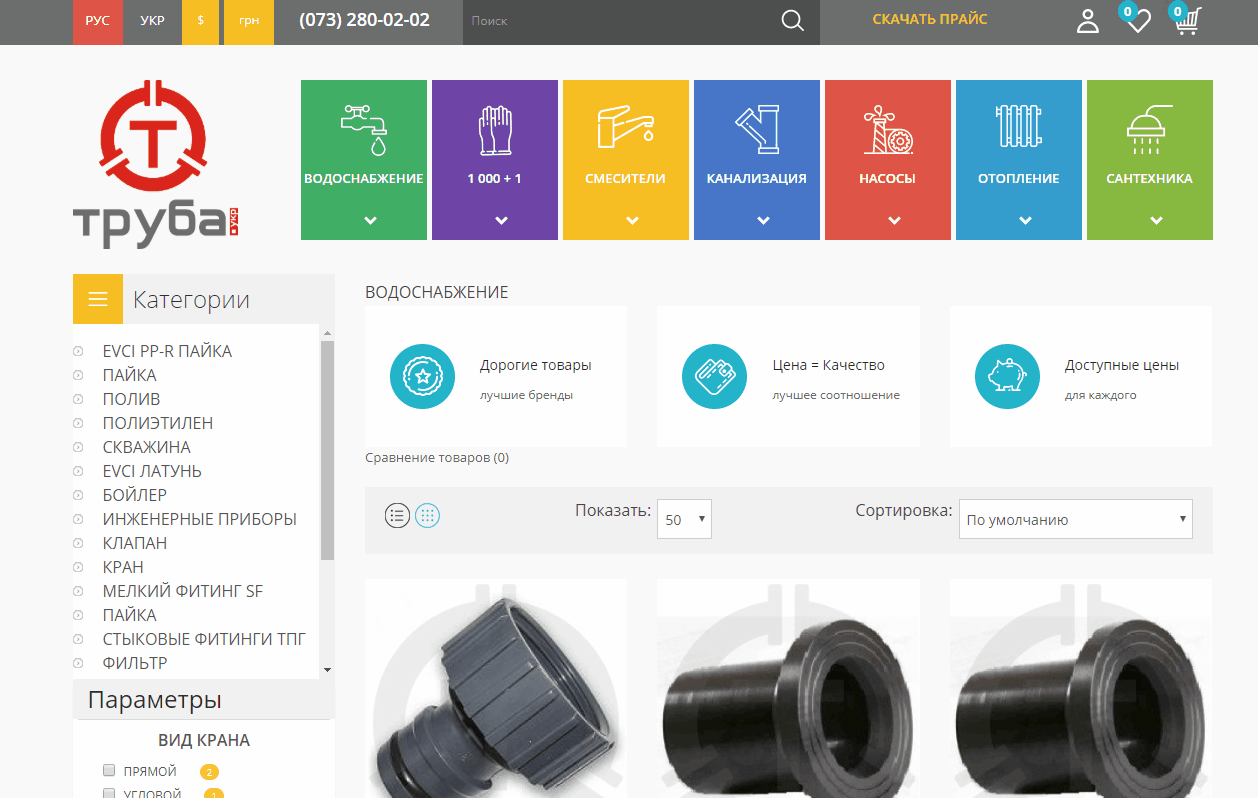Open the ФИЛЬТР category
Screen dimensions: 1258x798
(135, 663)
